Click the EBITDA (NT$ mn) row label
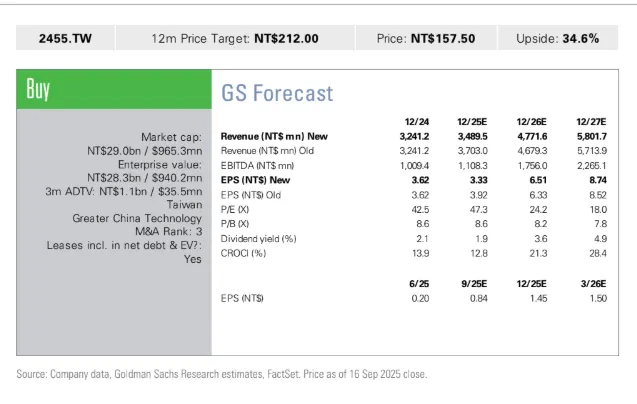 (x=257, y=166)
